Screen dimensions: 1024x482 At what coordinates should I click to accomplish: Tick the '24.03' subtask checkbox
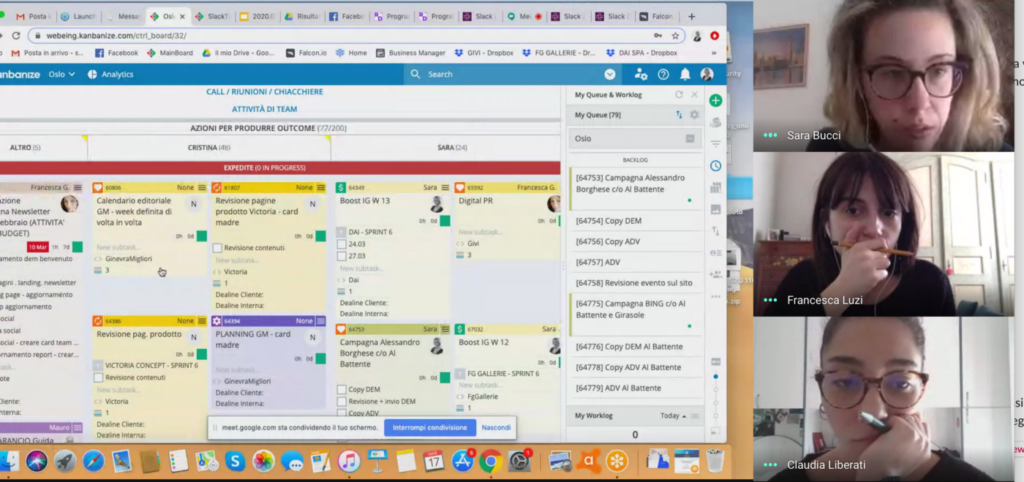click(x=341, y=244)
